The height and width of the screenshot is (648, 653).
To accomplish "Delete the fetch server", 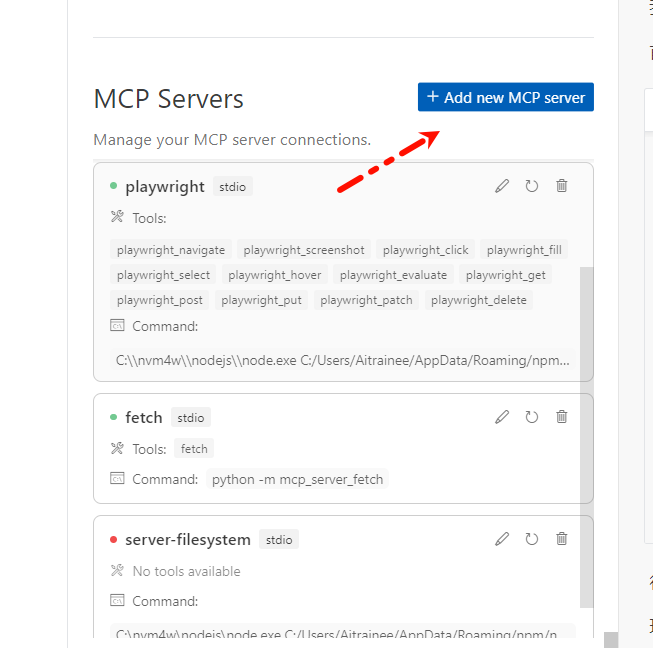I will (561, 417).
